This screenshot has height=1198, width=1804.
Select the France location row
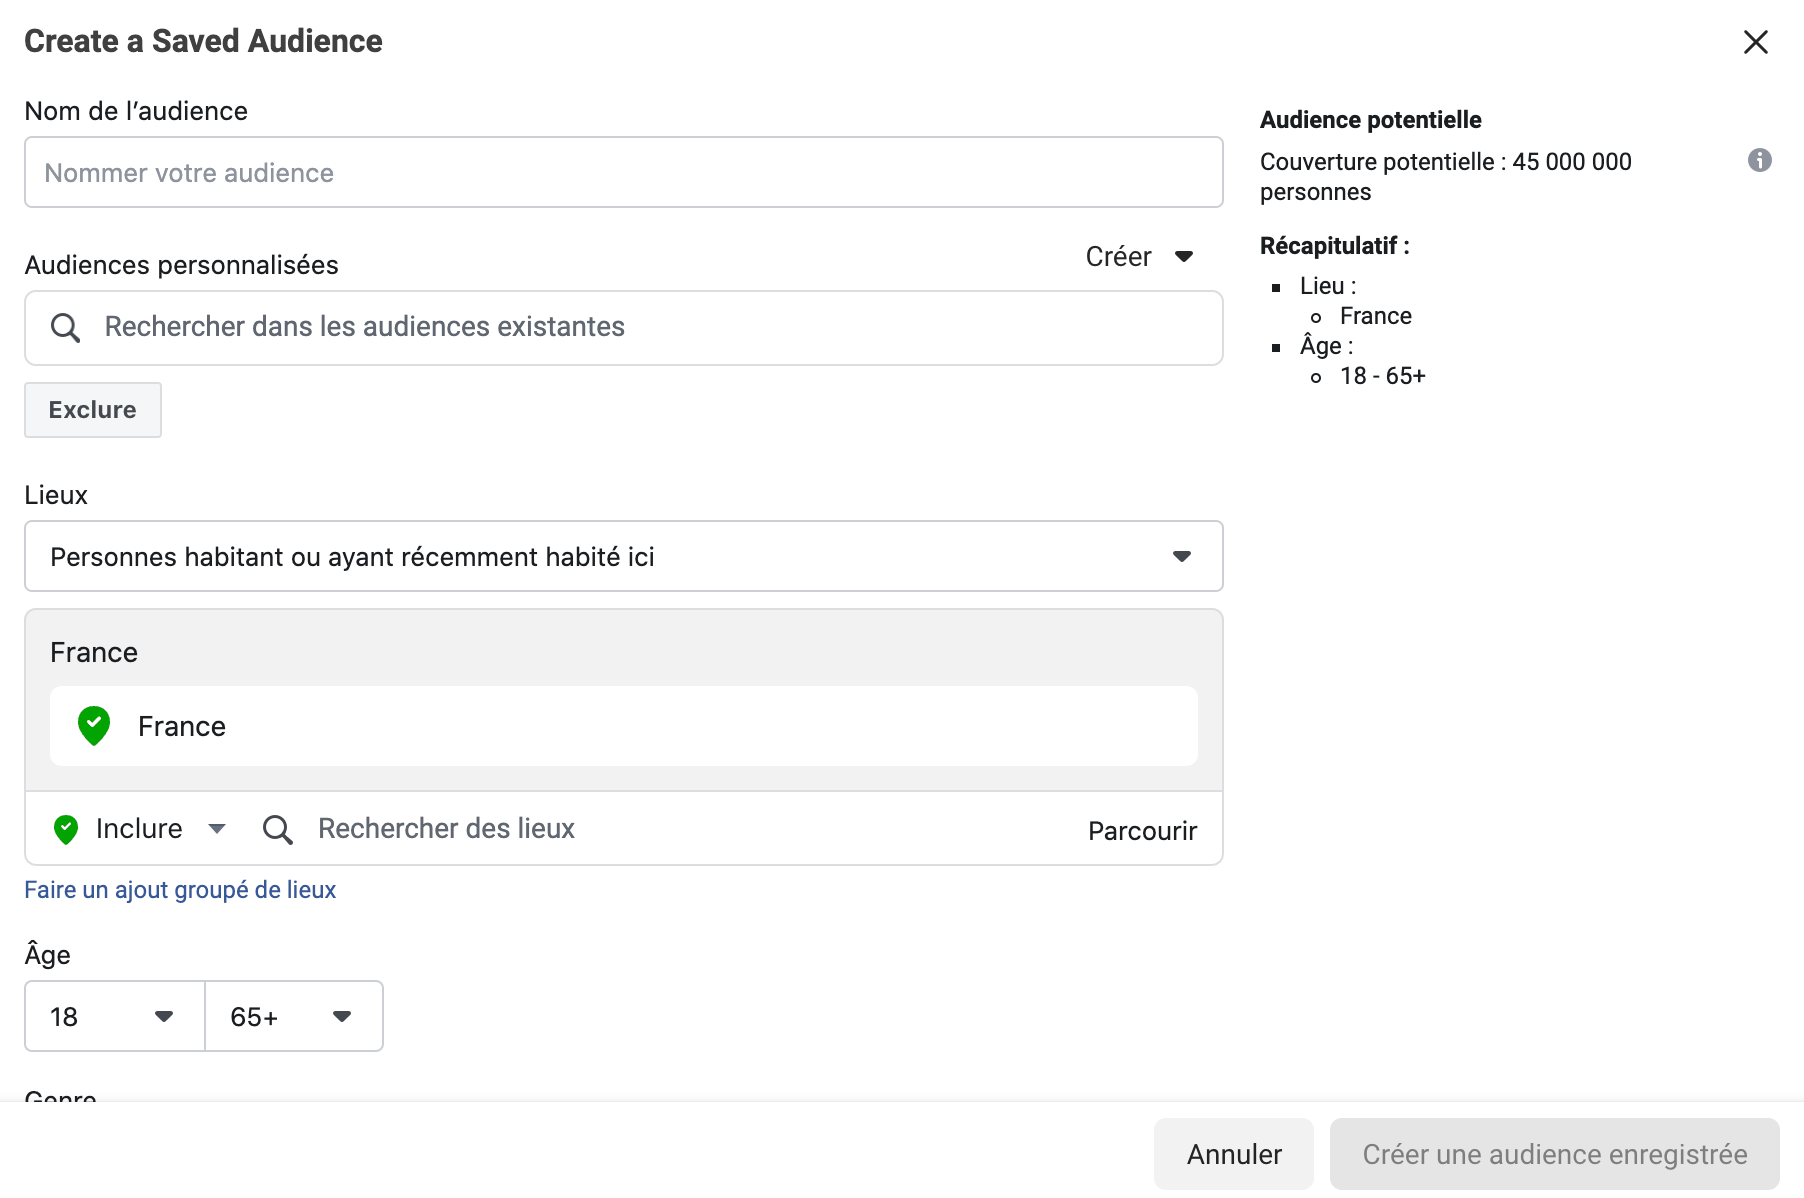point(624,726)
